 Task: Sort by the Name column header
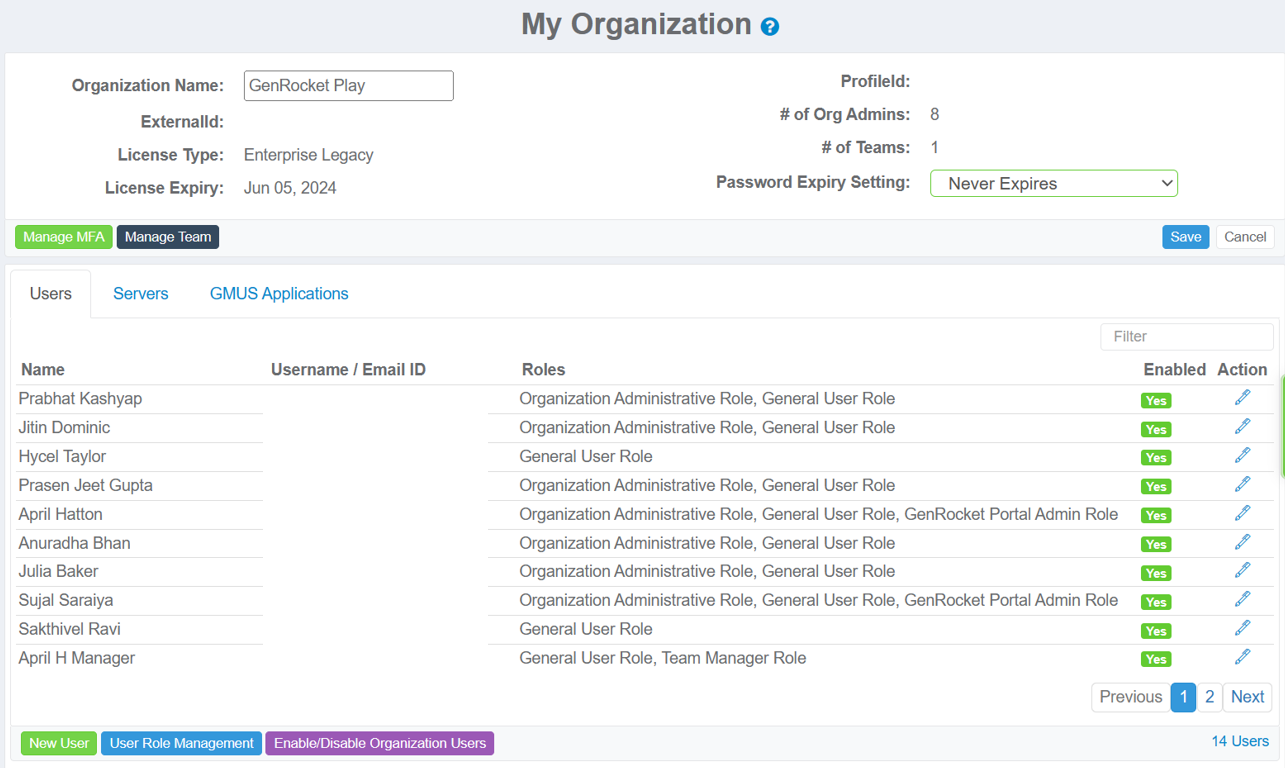pyautogui.click(x=43, y=370)
